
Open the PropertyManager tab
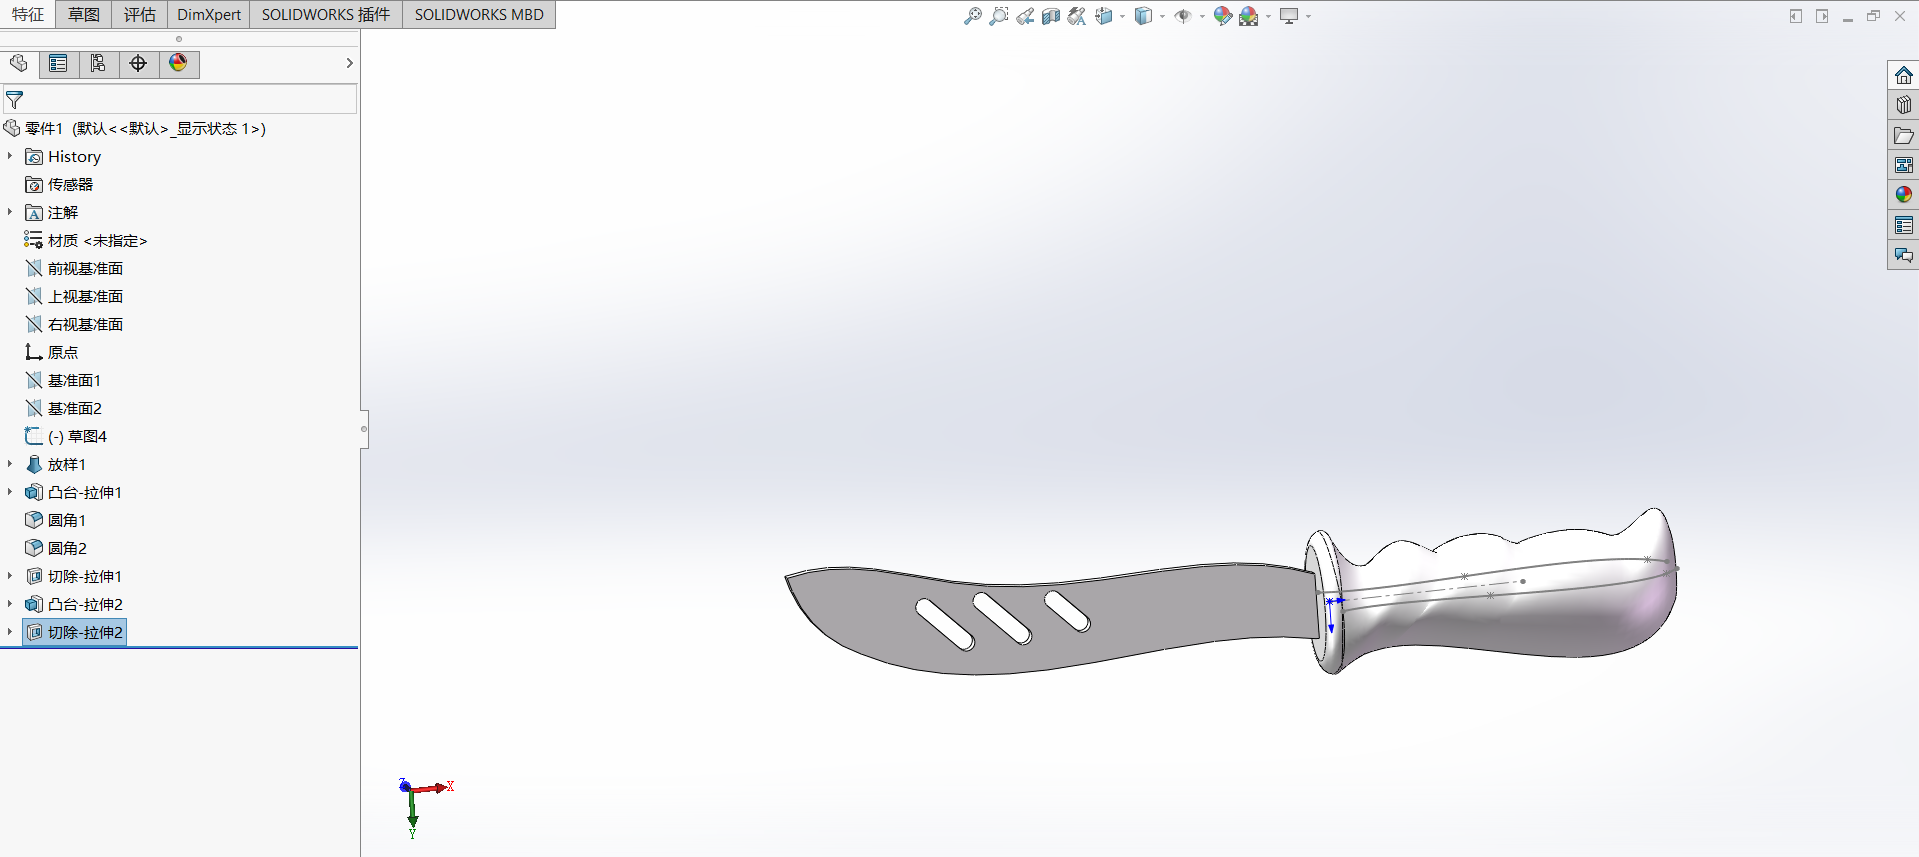pyautogui.click(x=59, y=64)
